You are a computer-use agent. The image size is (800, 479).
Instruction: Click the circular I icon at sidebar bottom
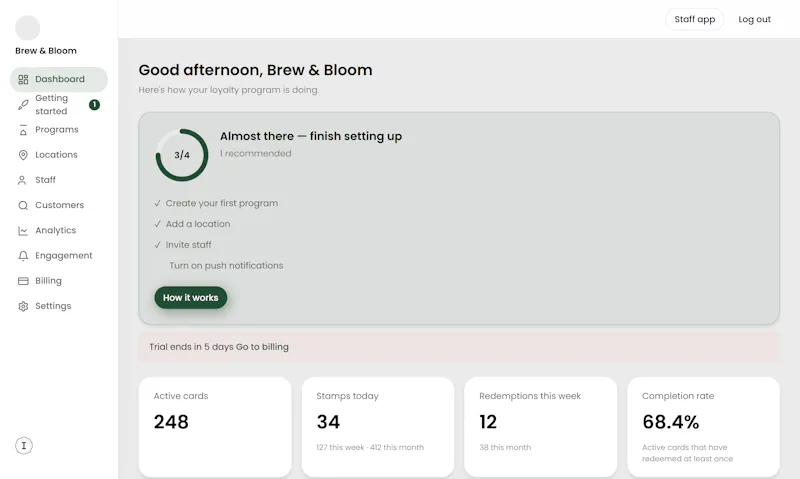pyautogui.click(x=23, y=446)
